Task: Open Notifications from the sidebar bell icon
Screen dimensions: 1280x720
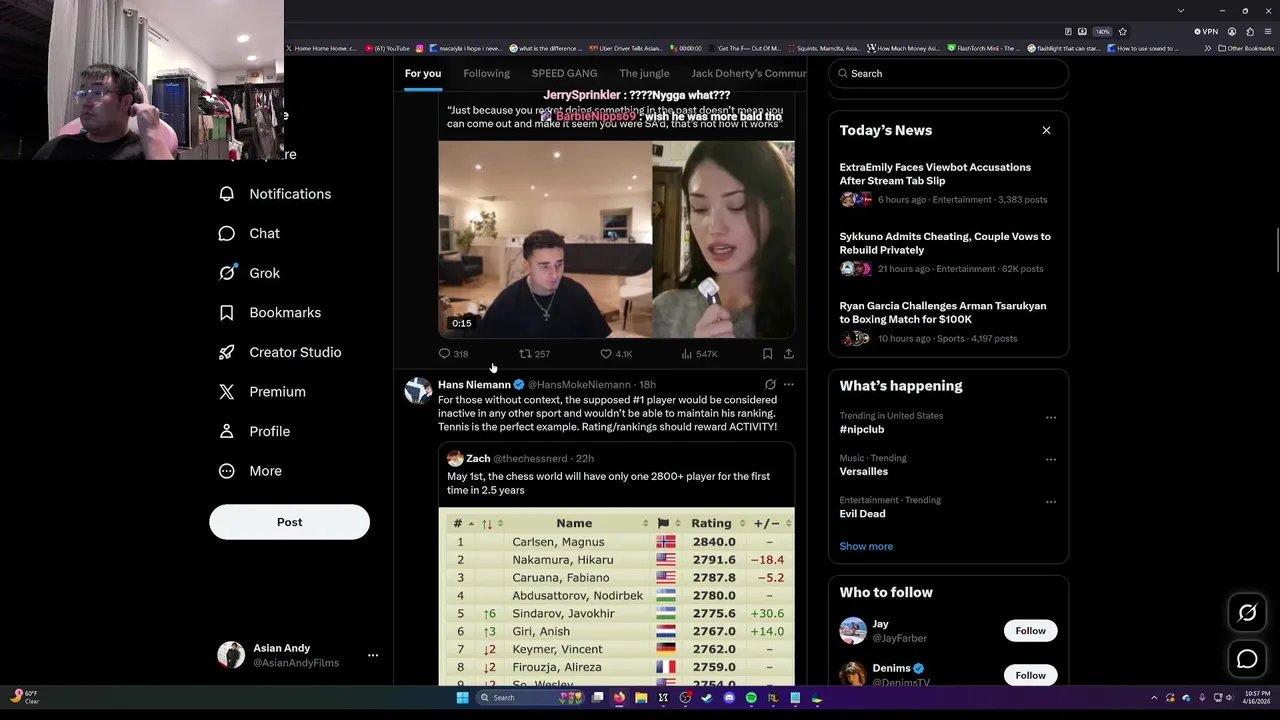Action: point(227,194)
